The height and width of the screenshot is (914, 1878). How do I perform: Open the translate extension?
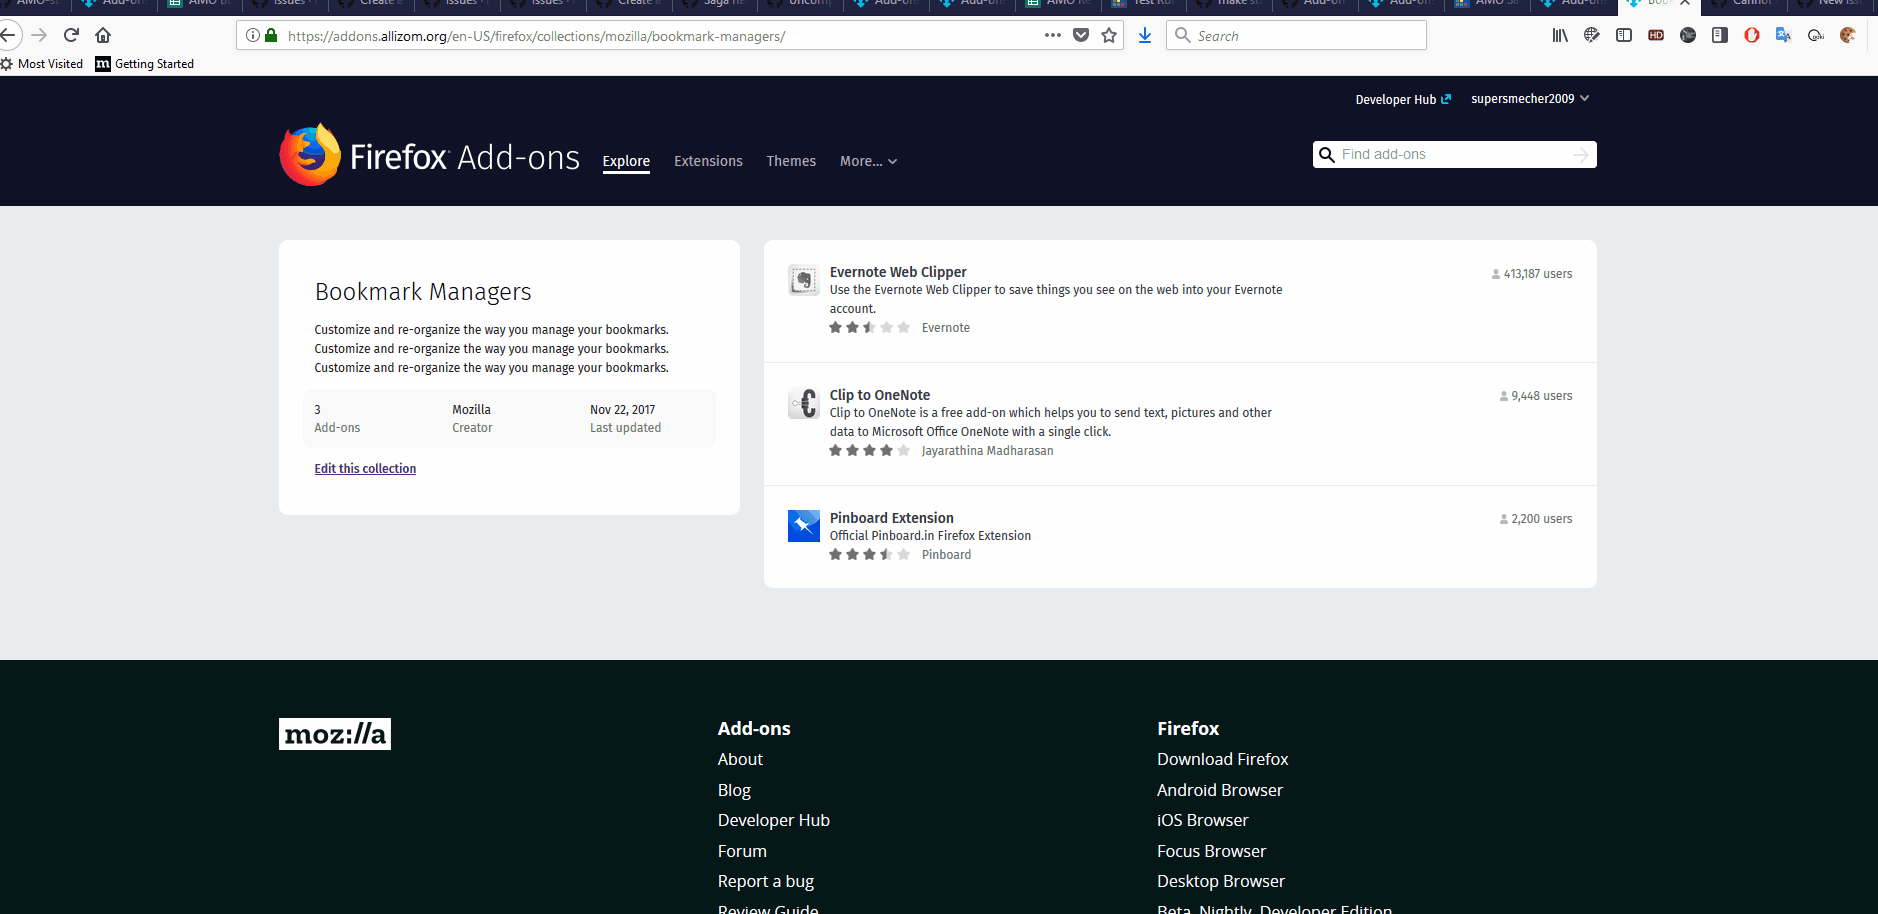1784,35
